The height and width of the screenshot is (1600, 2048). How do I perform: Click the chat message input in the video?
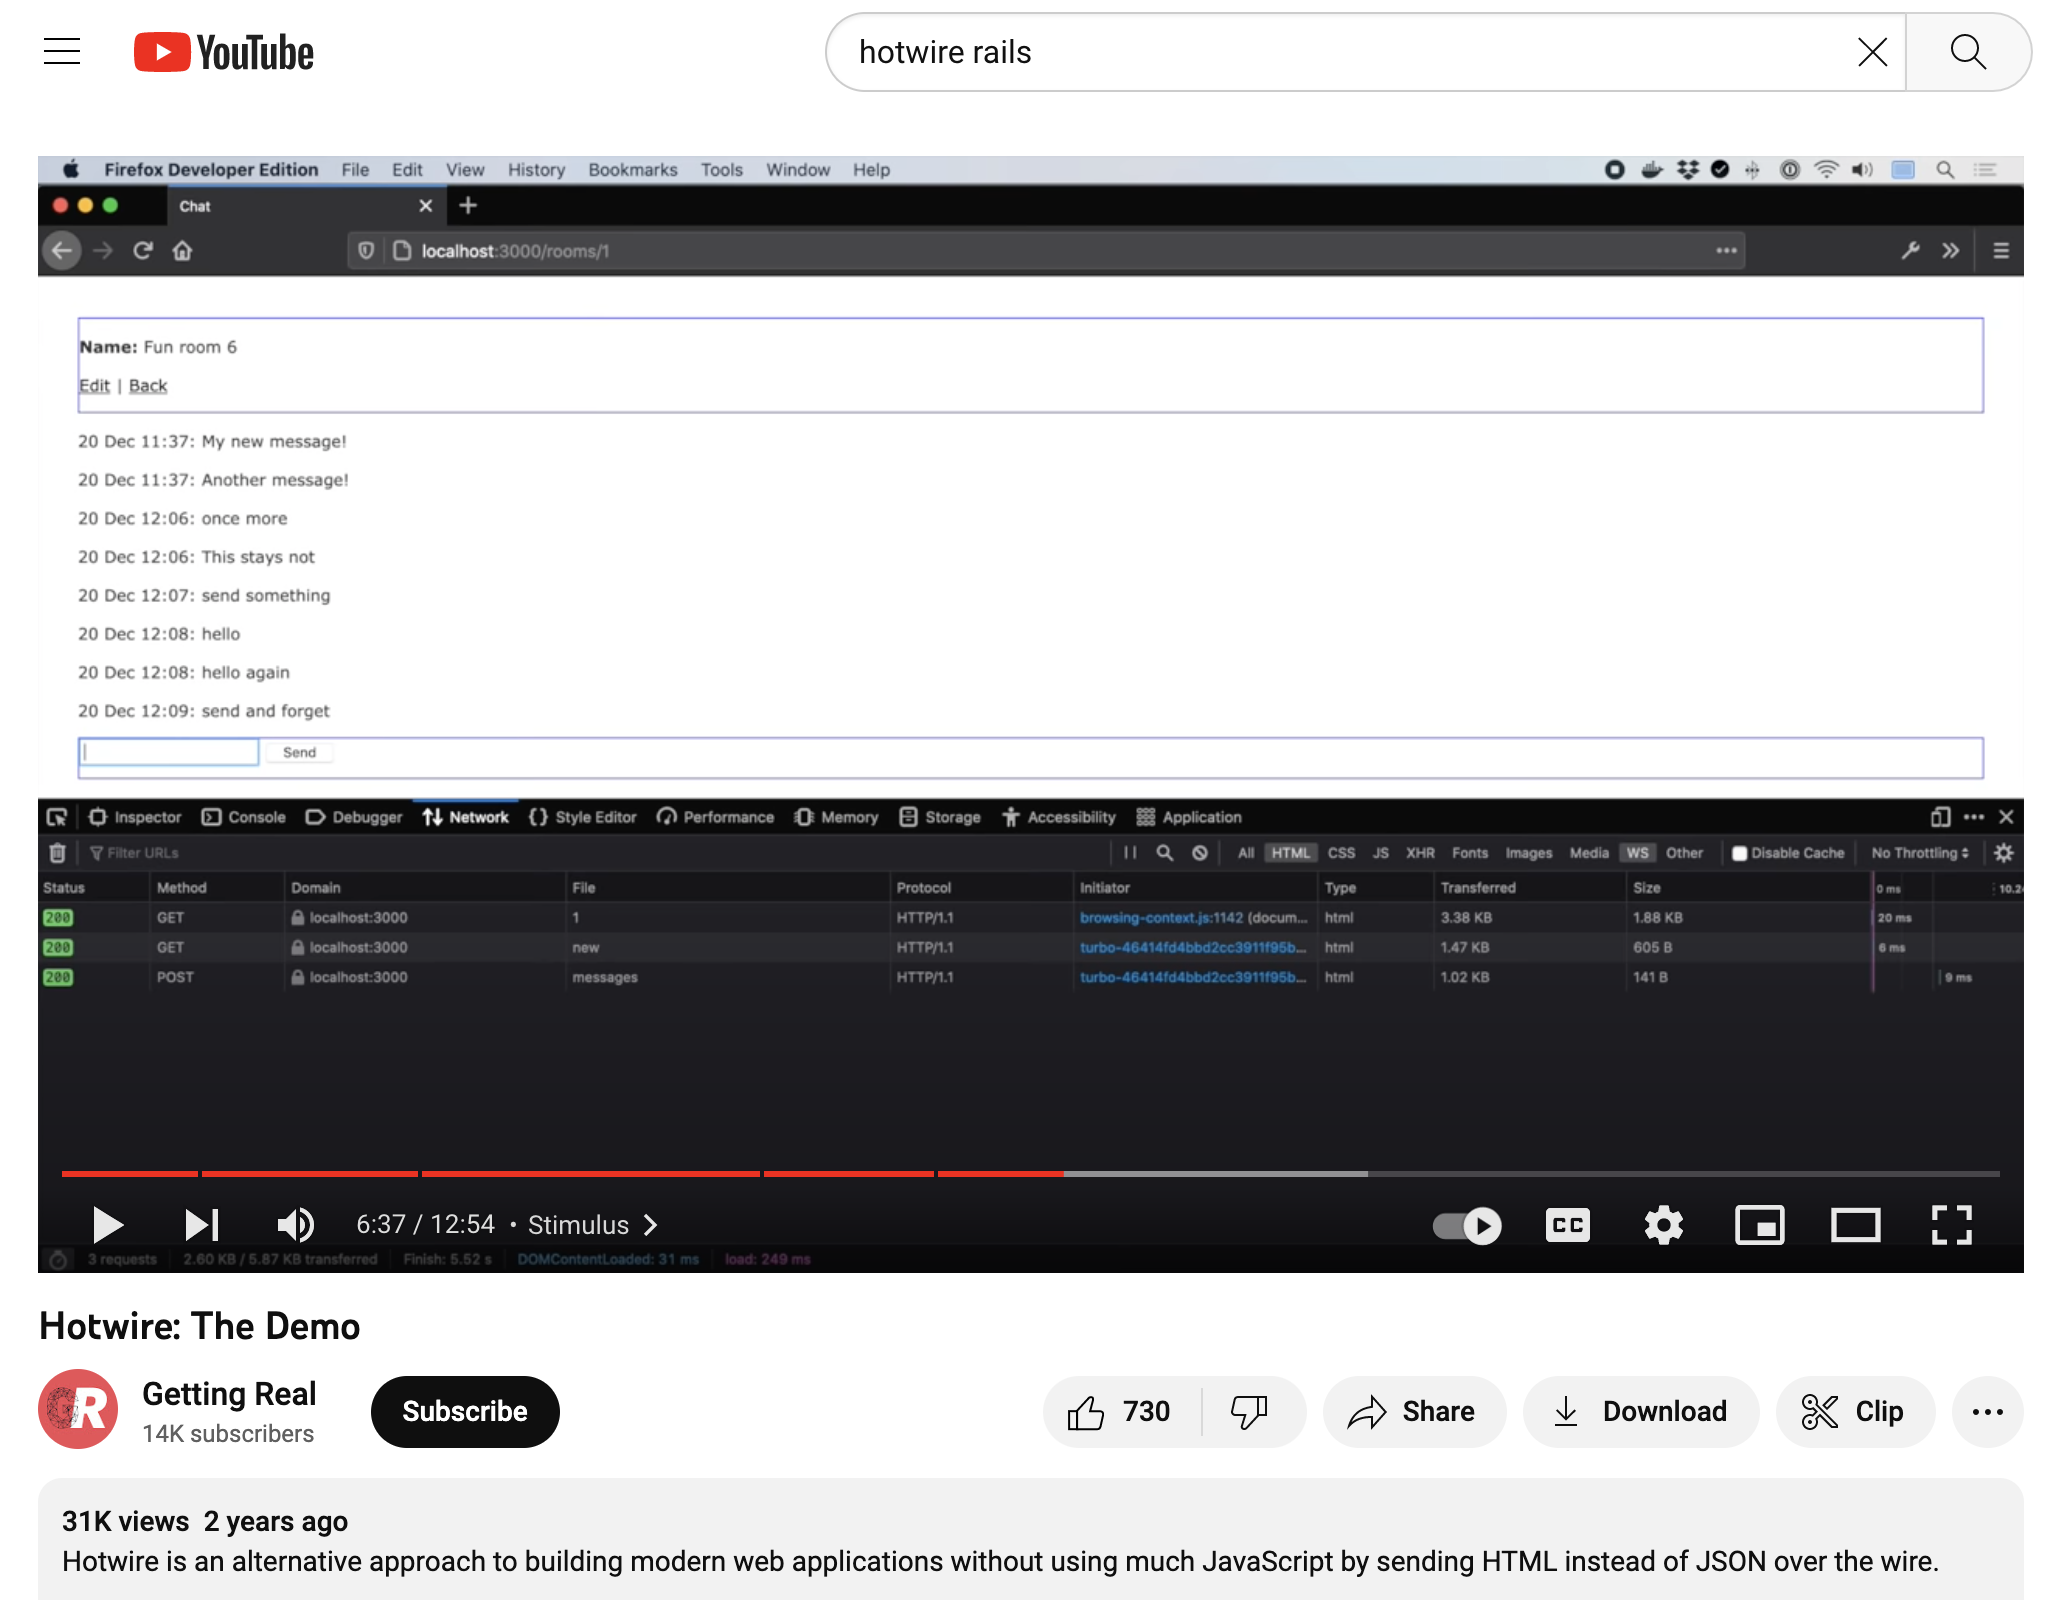[x=169, y=752]
